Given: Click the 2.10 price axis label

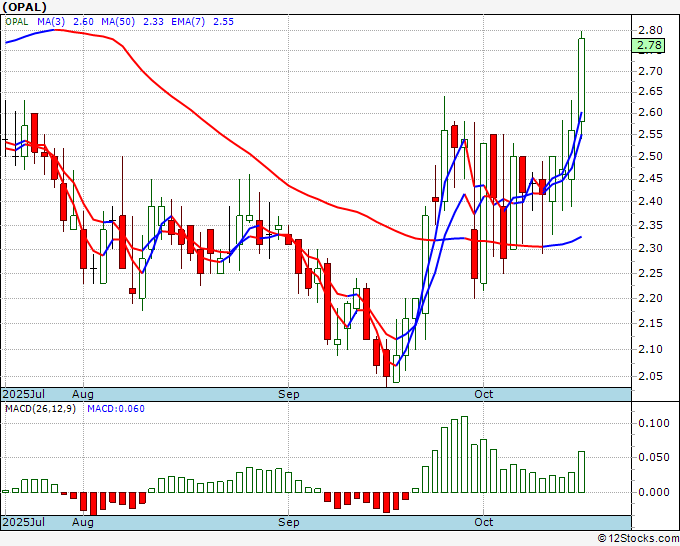Looking at the screenshot, I should (651, 350).
